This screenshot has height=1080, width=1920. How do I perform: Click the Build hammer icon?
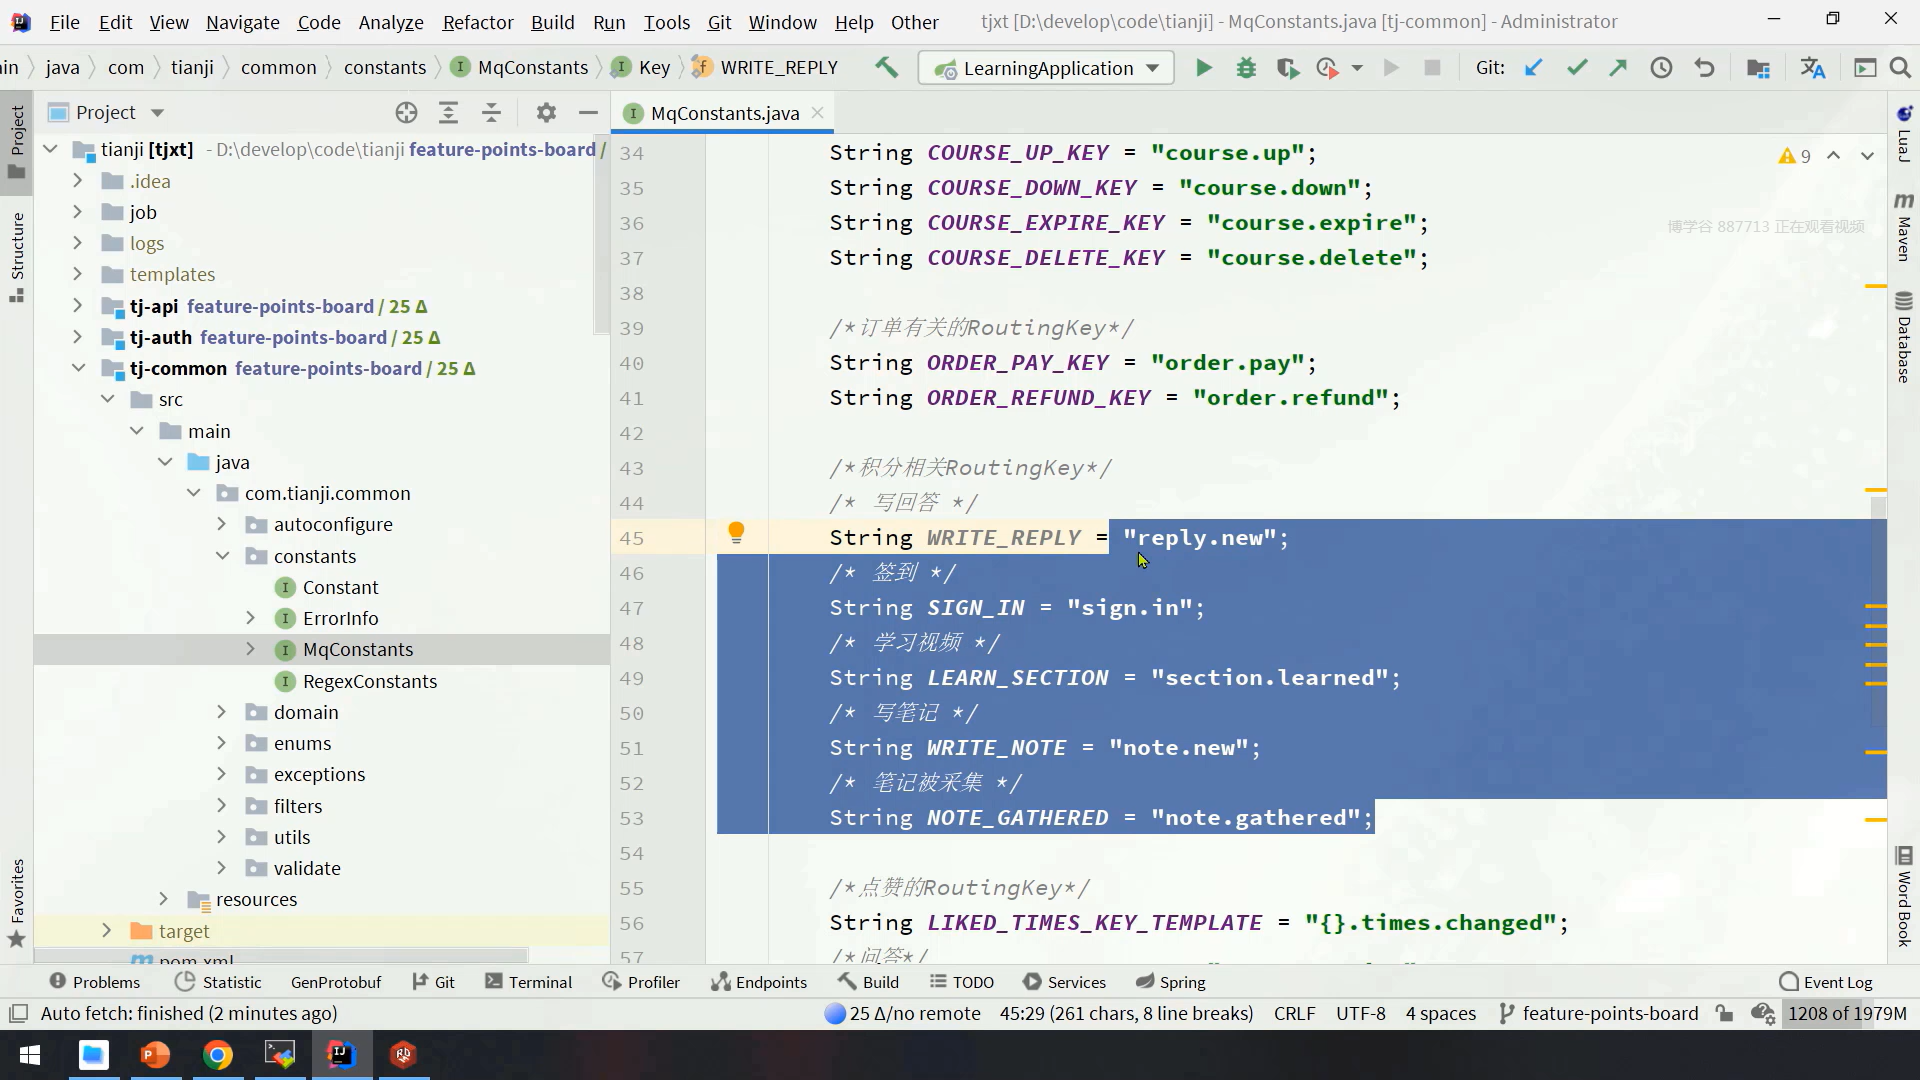886,68
